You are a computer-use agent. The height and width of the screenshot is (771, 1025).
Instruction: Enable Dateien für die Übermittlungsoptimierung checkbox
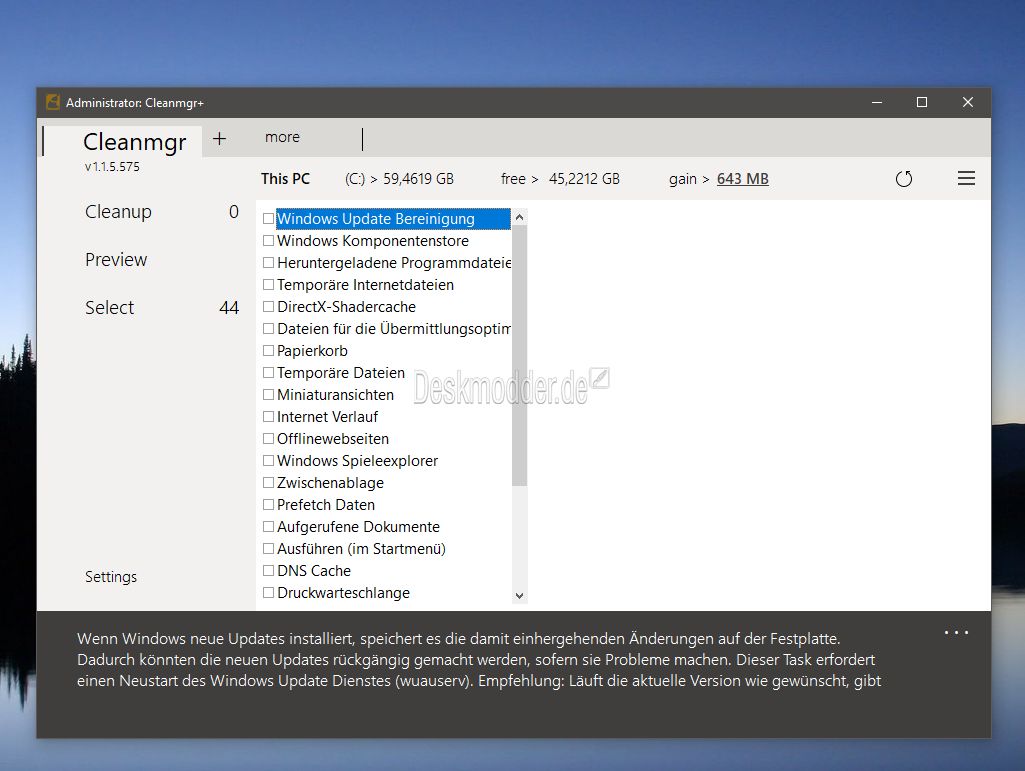coord(268,328)
